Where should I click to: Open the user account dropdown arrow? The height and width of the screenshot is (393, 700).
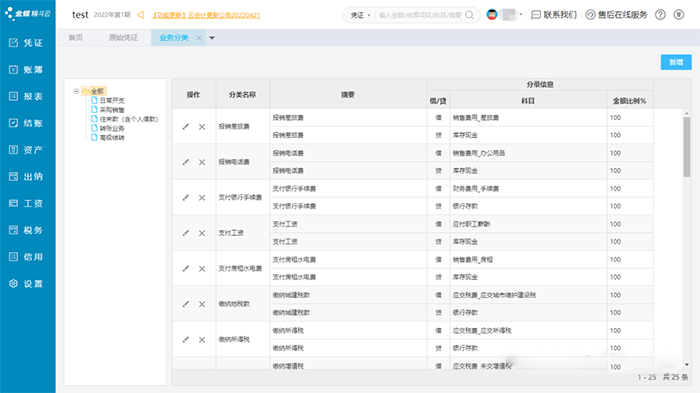pos(521,15)
